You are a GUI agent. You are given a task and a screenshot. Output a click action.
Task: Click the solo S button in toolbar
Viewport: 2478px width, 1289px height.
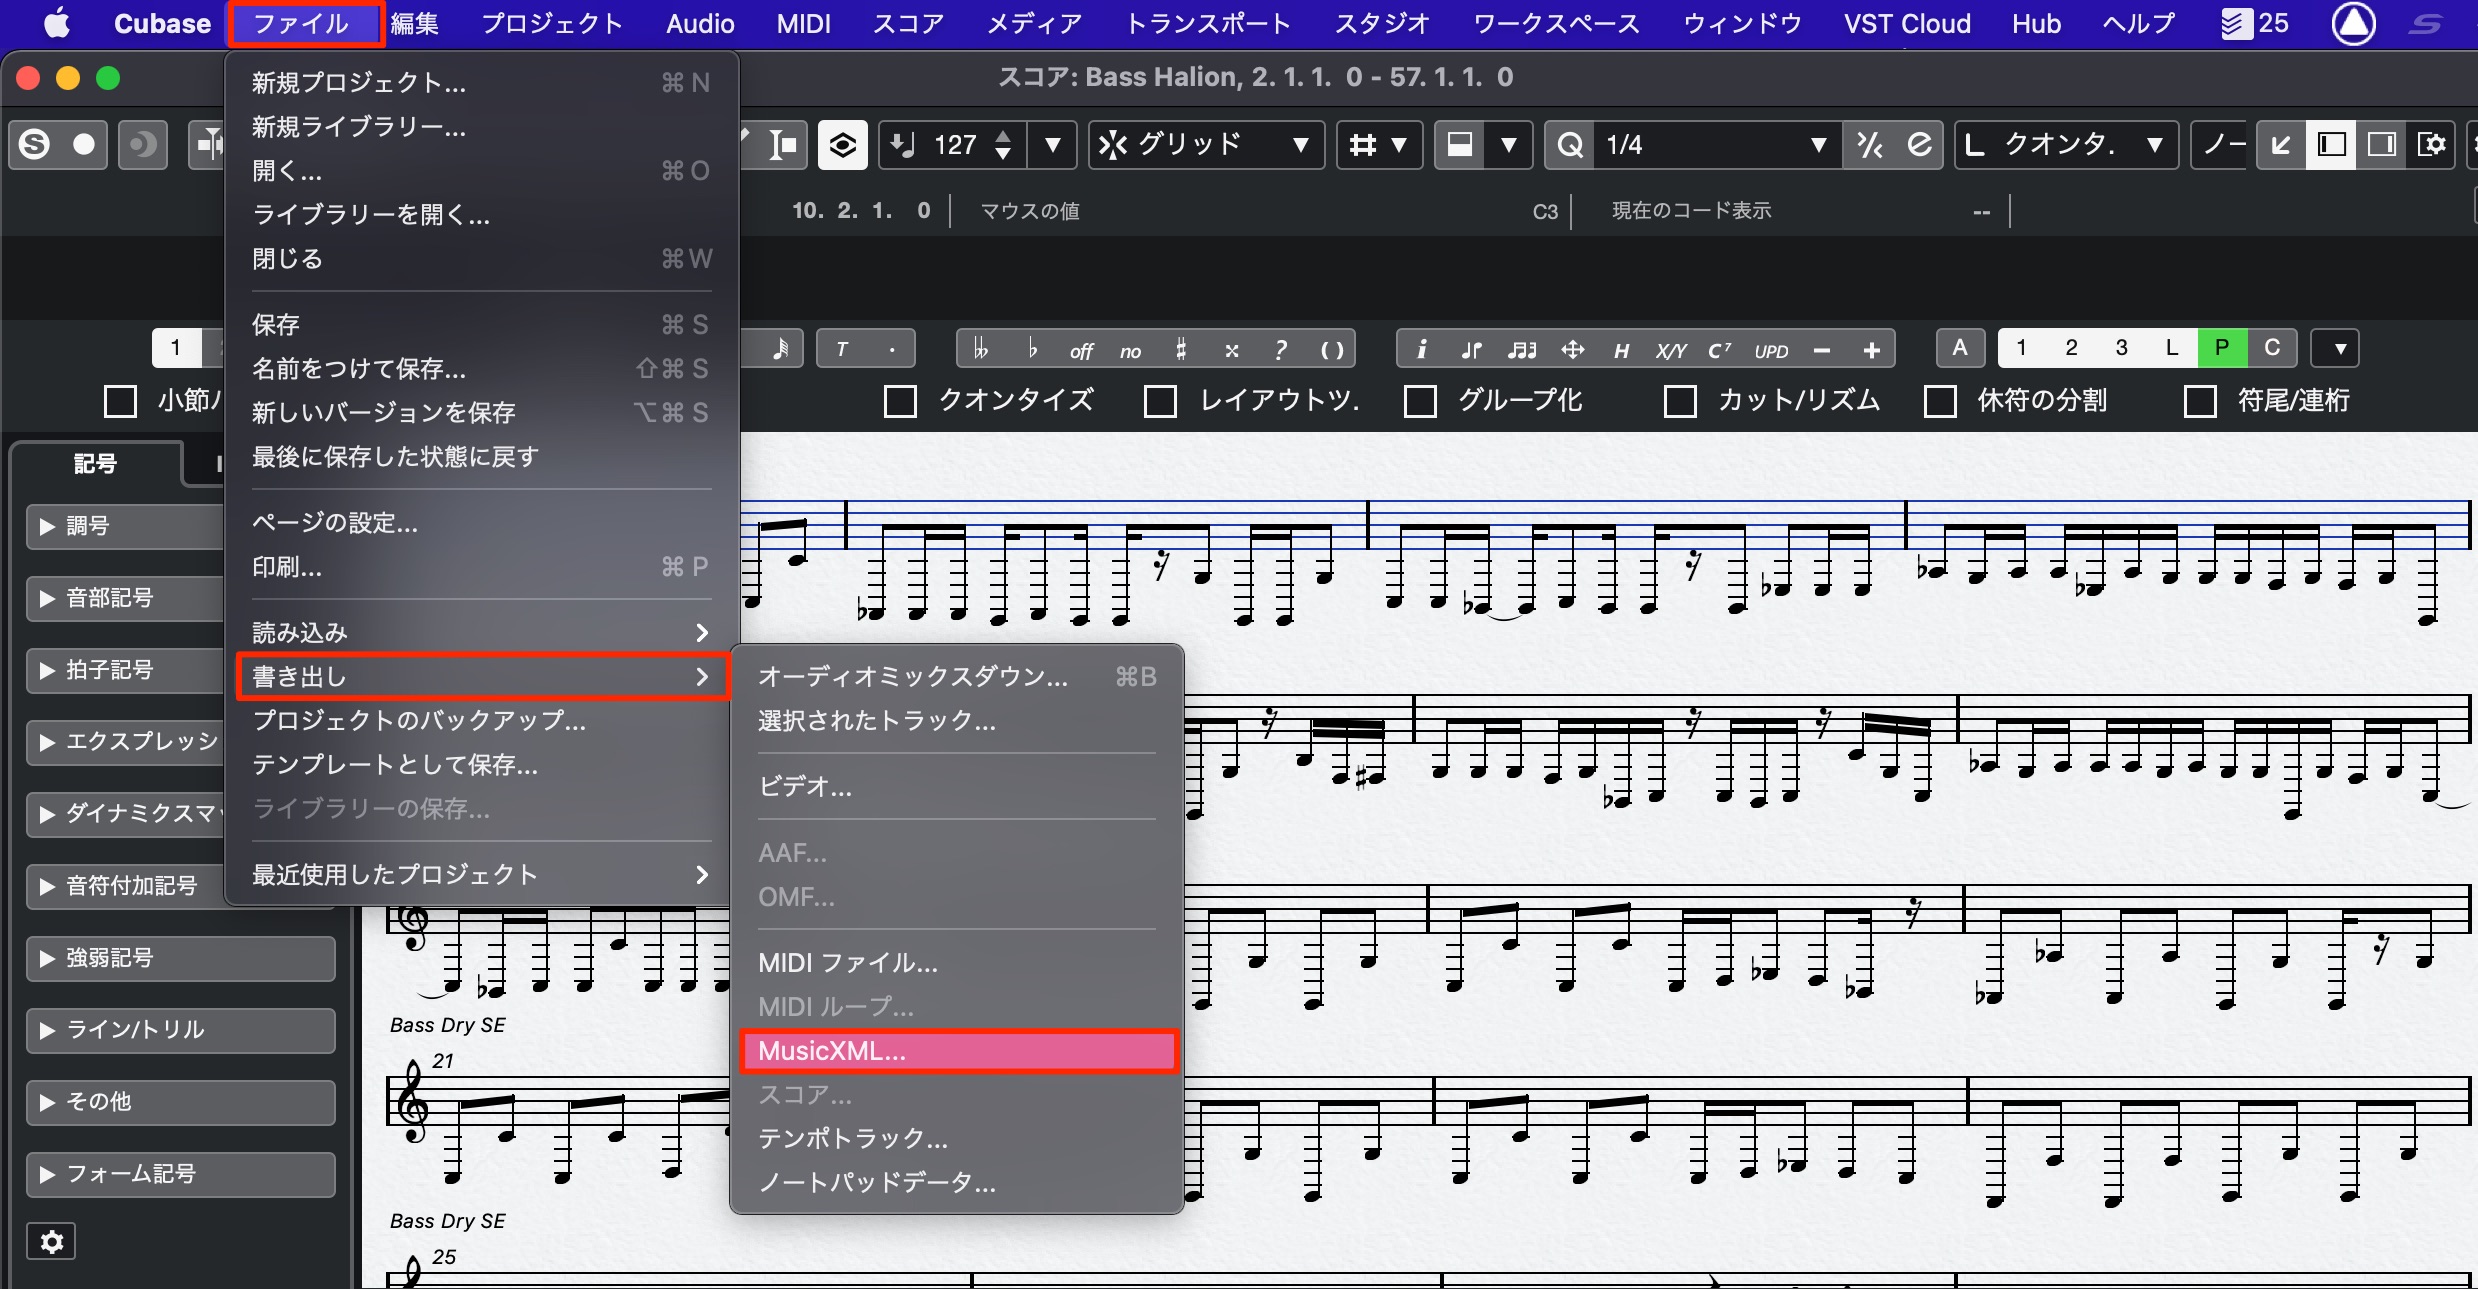35,145
